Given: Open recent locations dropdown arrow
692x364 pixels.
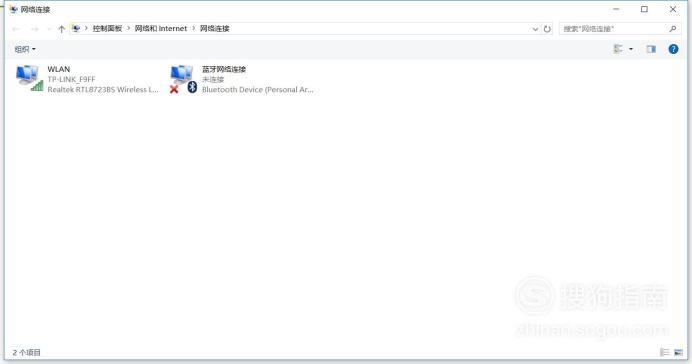Looking at the screenshot, I should pos(49,30).
